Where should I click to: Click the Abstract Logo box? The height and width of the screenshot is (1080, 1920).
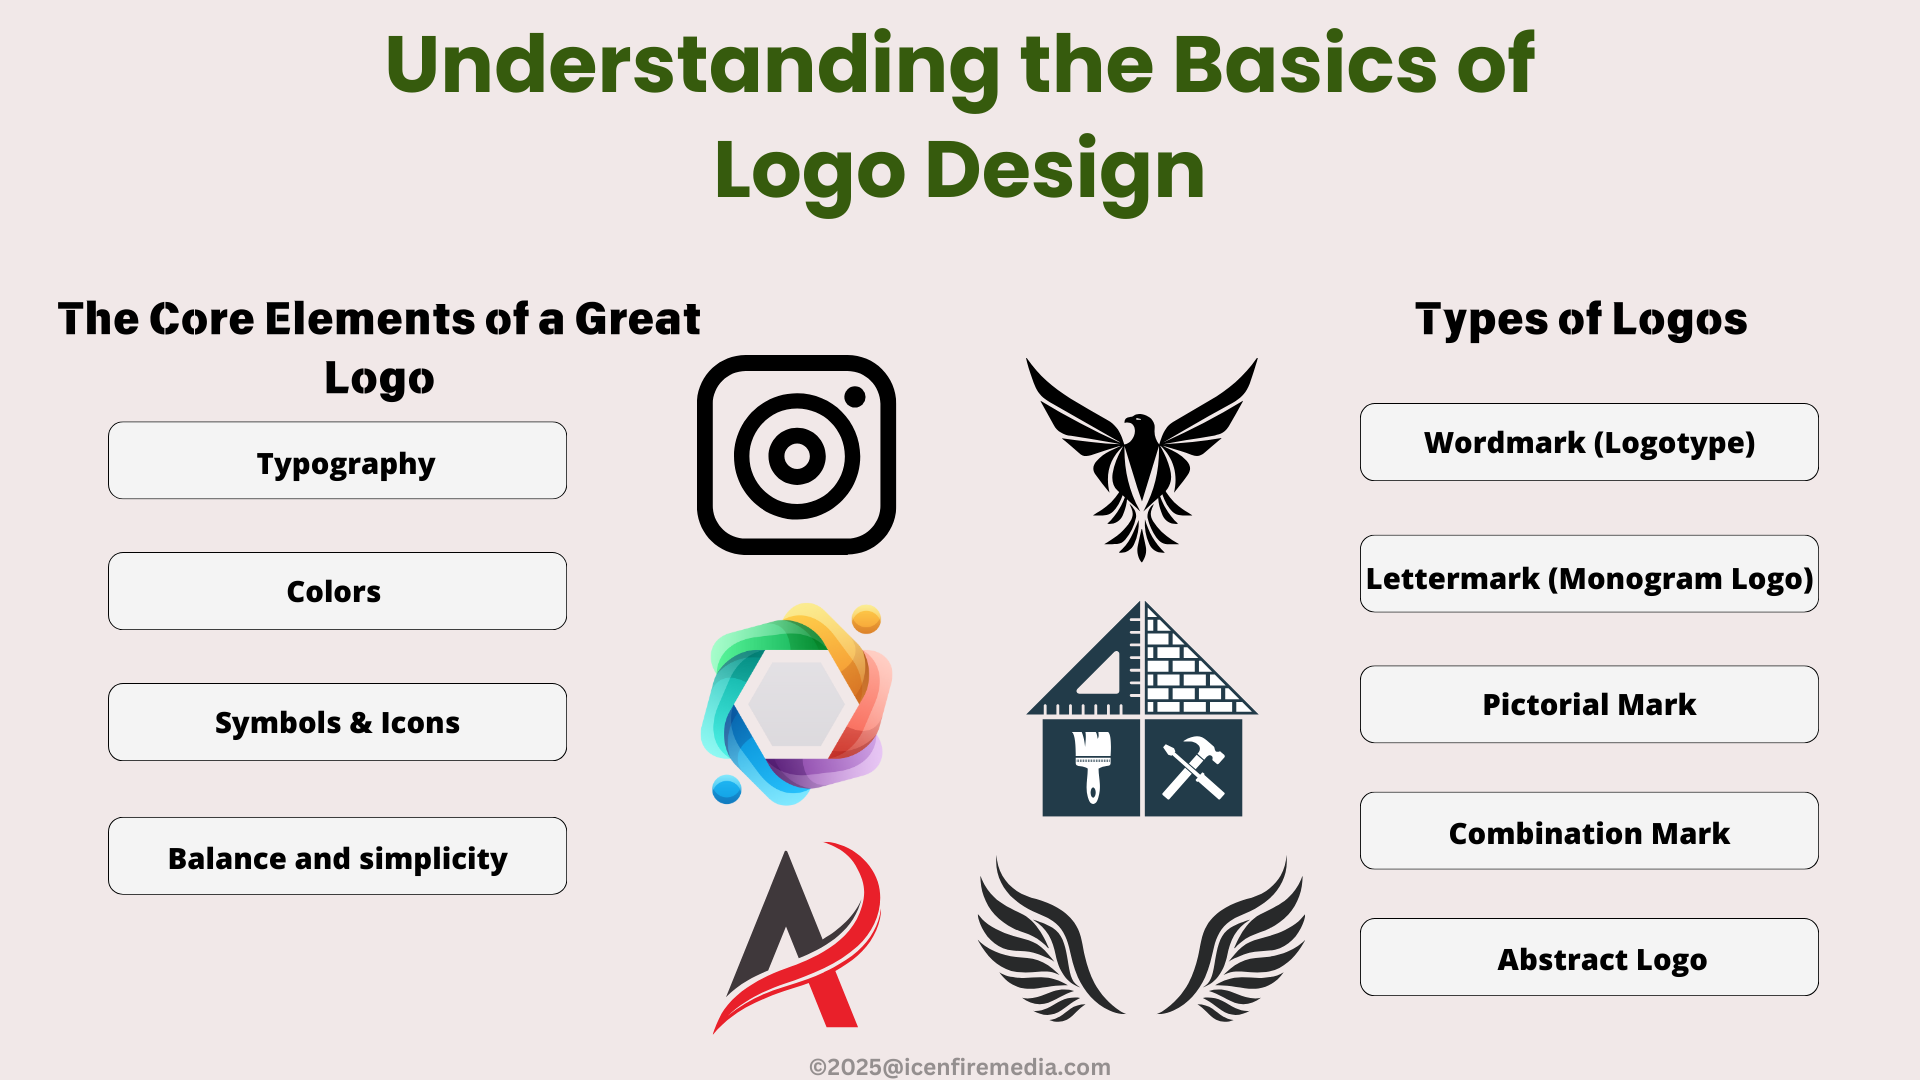[1589, 957]
